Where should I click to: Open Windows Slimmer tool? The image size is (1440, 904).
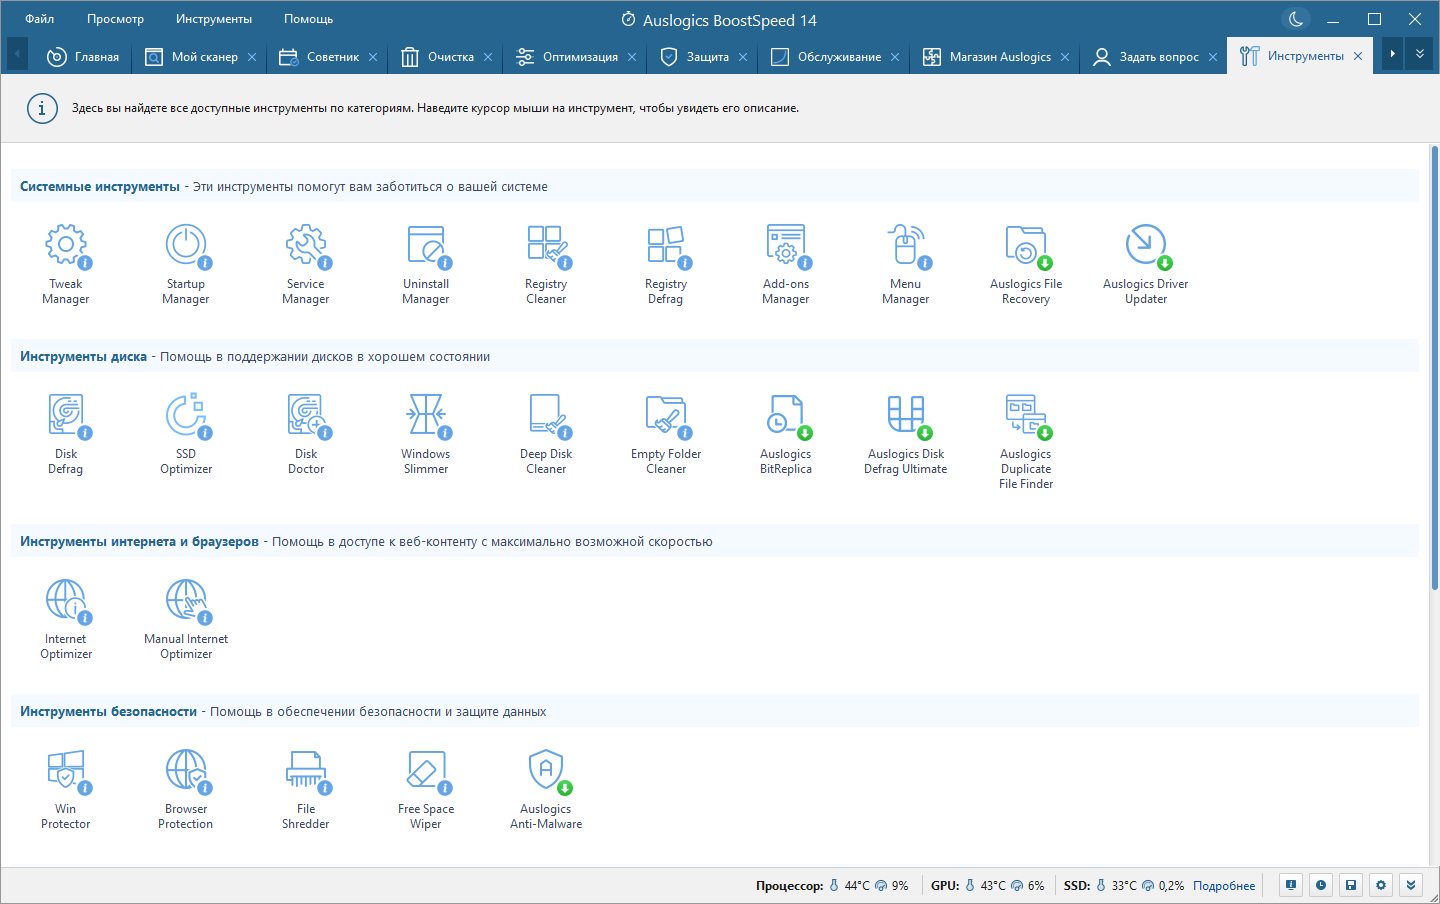click(426, 434)
